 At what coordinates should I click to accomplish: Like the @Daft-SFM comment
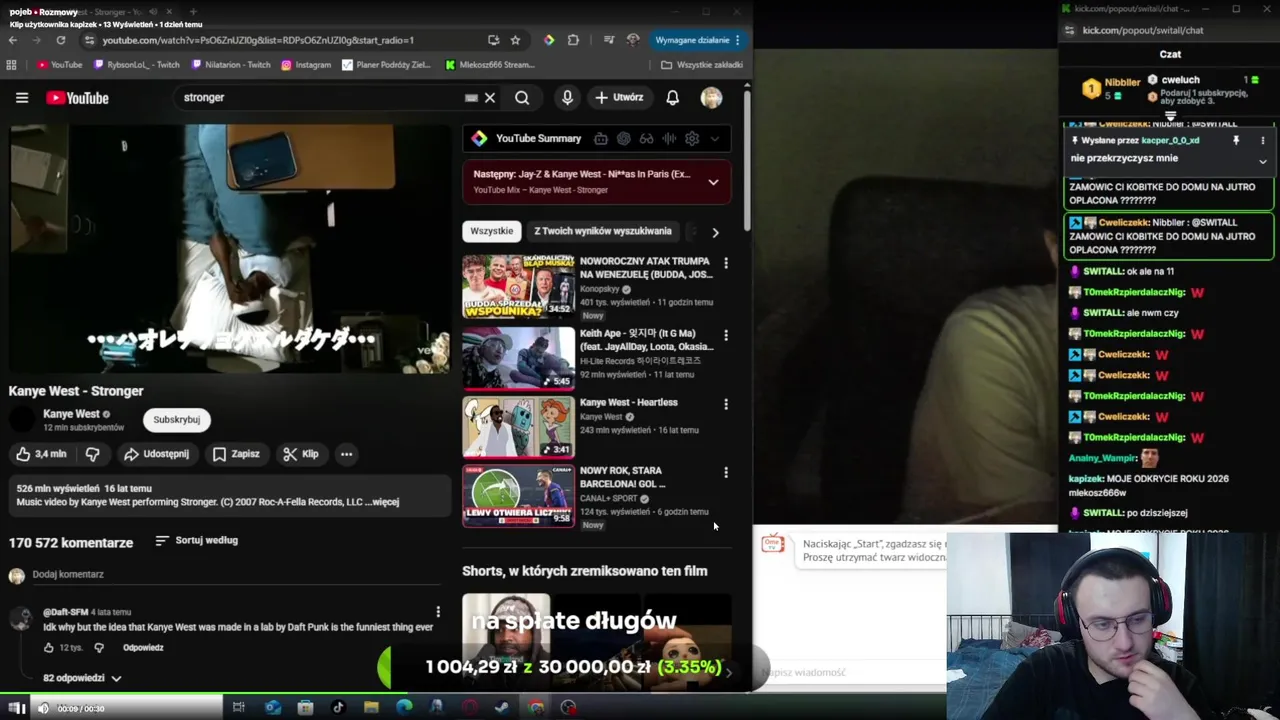click(48, 648)
